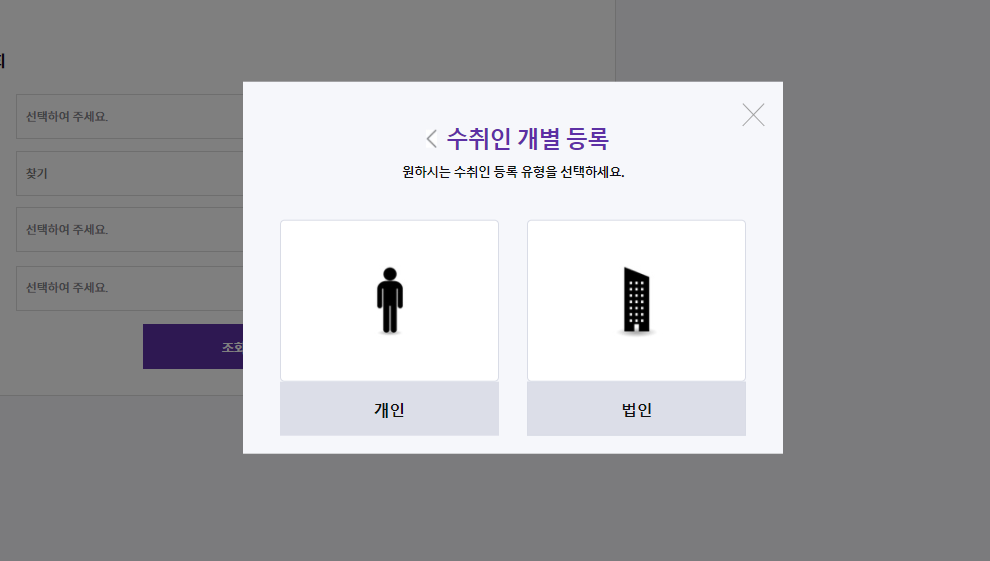Click the grey footer strip of 개인 card
This screenshot has width=990, height=561.
(x=390, y=408)
